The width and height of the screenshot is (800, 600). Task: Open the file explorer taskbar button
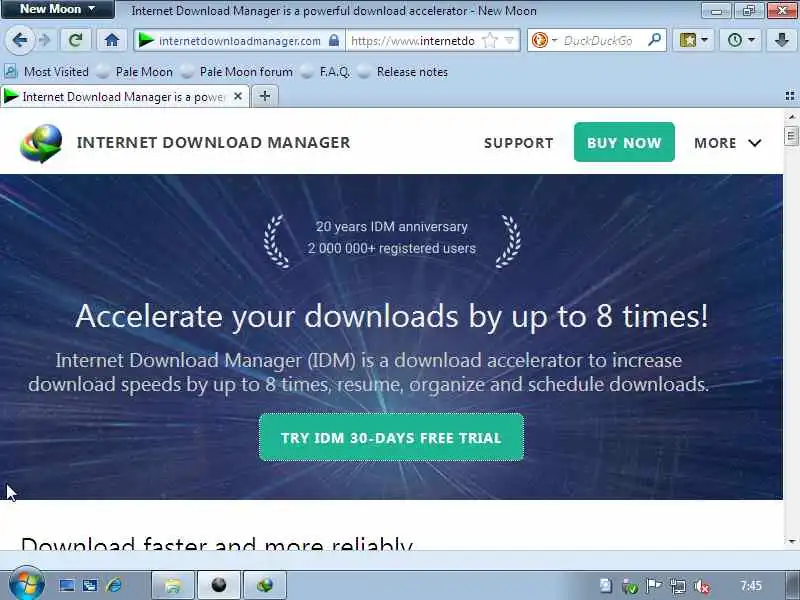(x=173, y=585)
